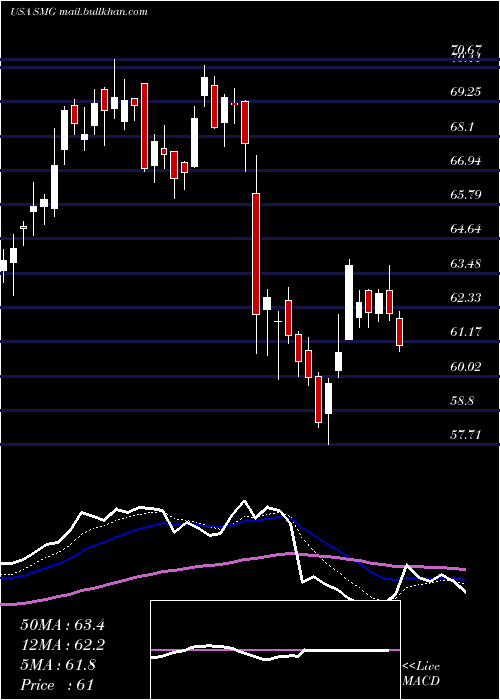Viewport: 500px width, 700px height.
Task: Click the tall white candlestick reaching 63.48
Action: point(349,302)
